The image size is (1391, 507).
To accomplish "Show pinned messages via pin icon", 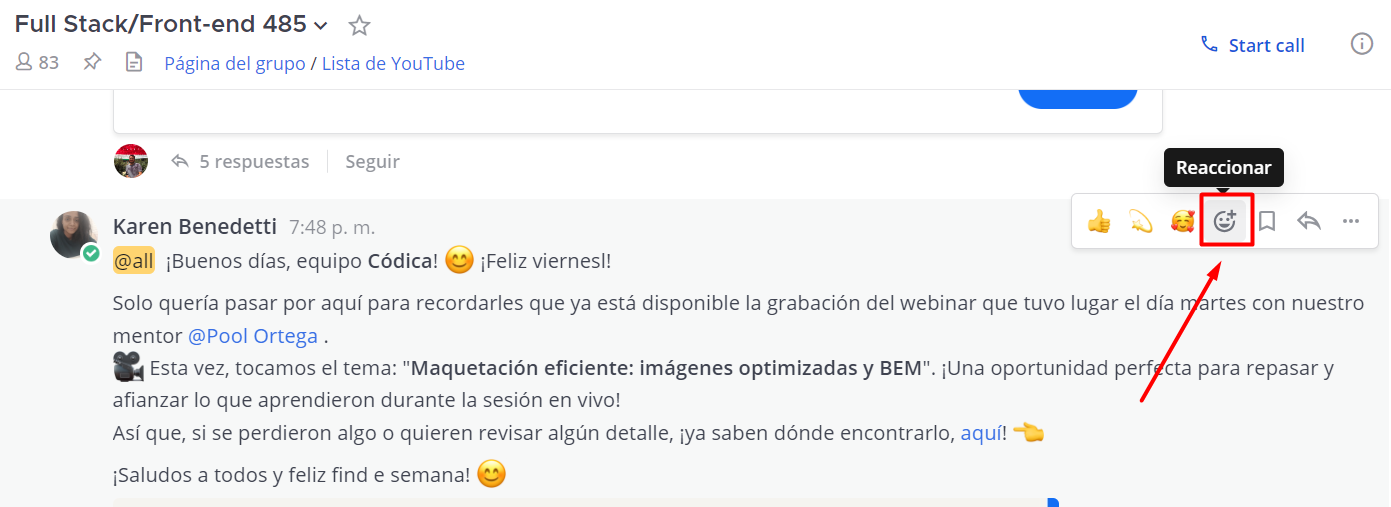I will point(92,63).
